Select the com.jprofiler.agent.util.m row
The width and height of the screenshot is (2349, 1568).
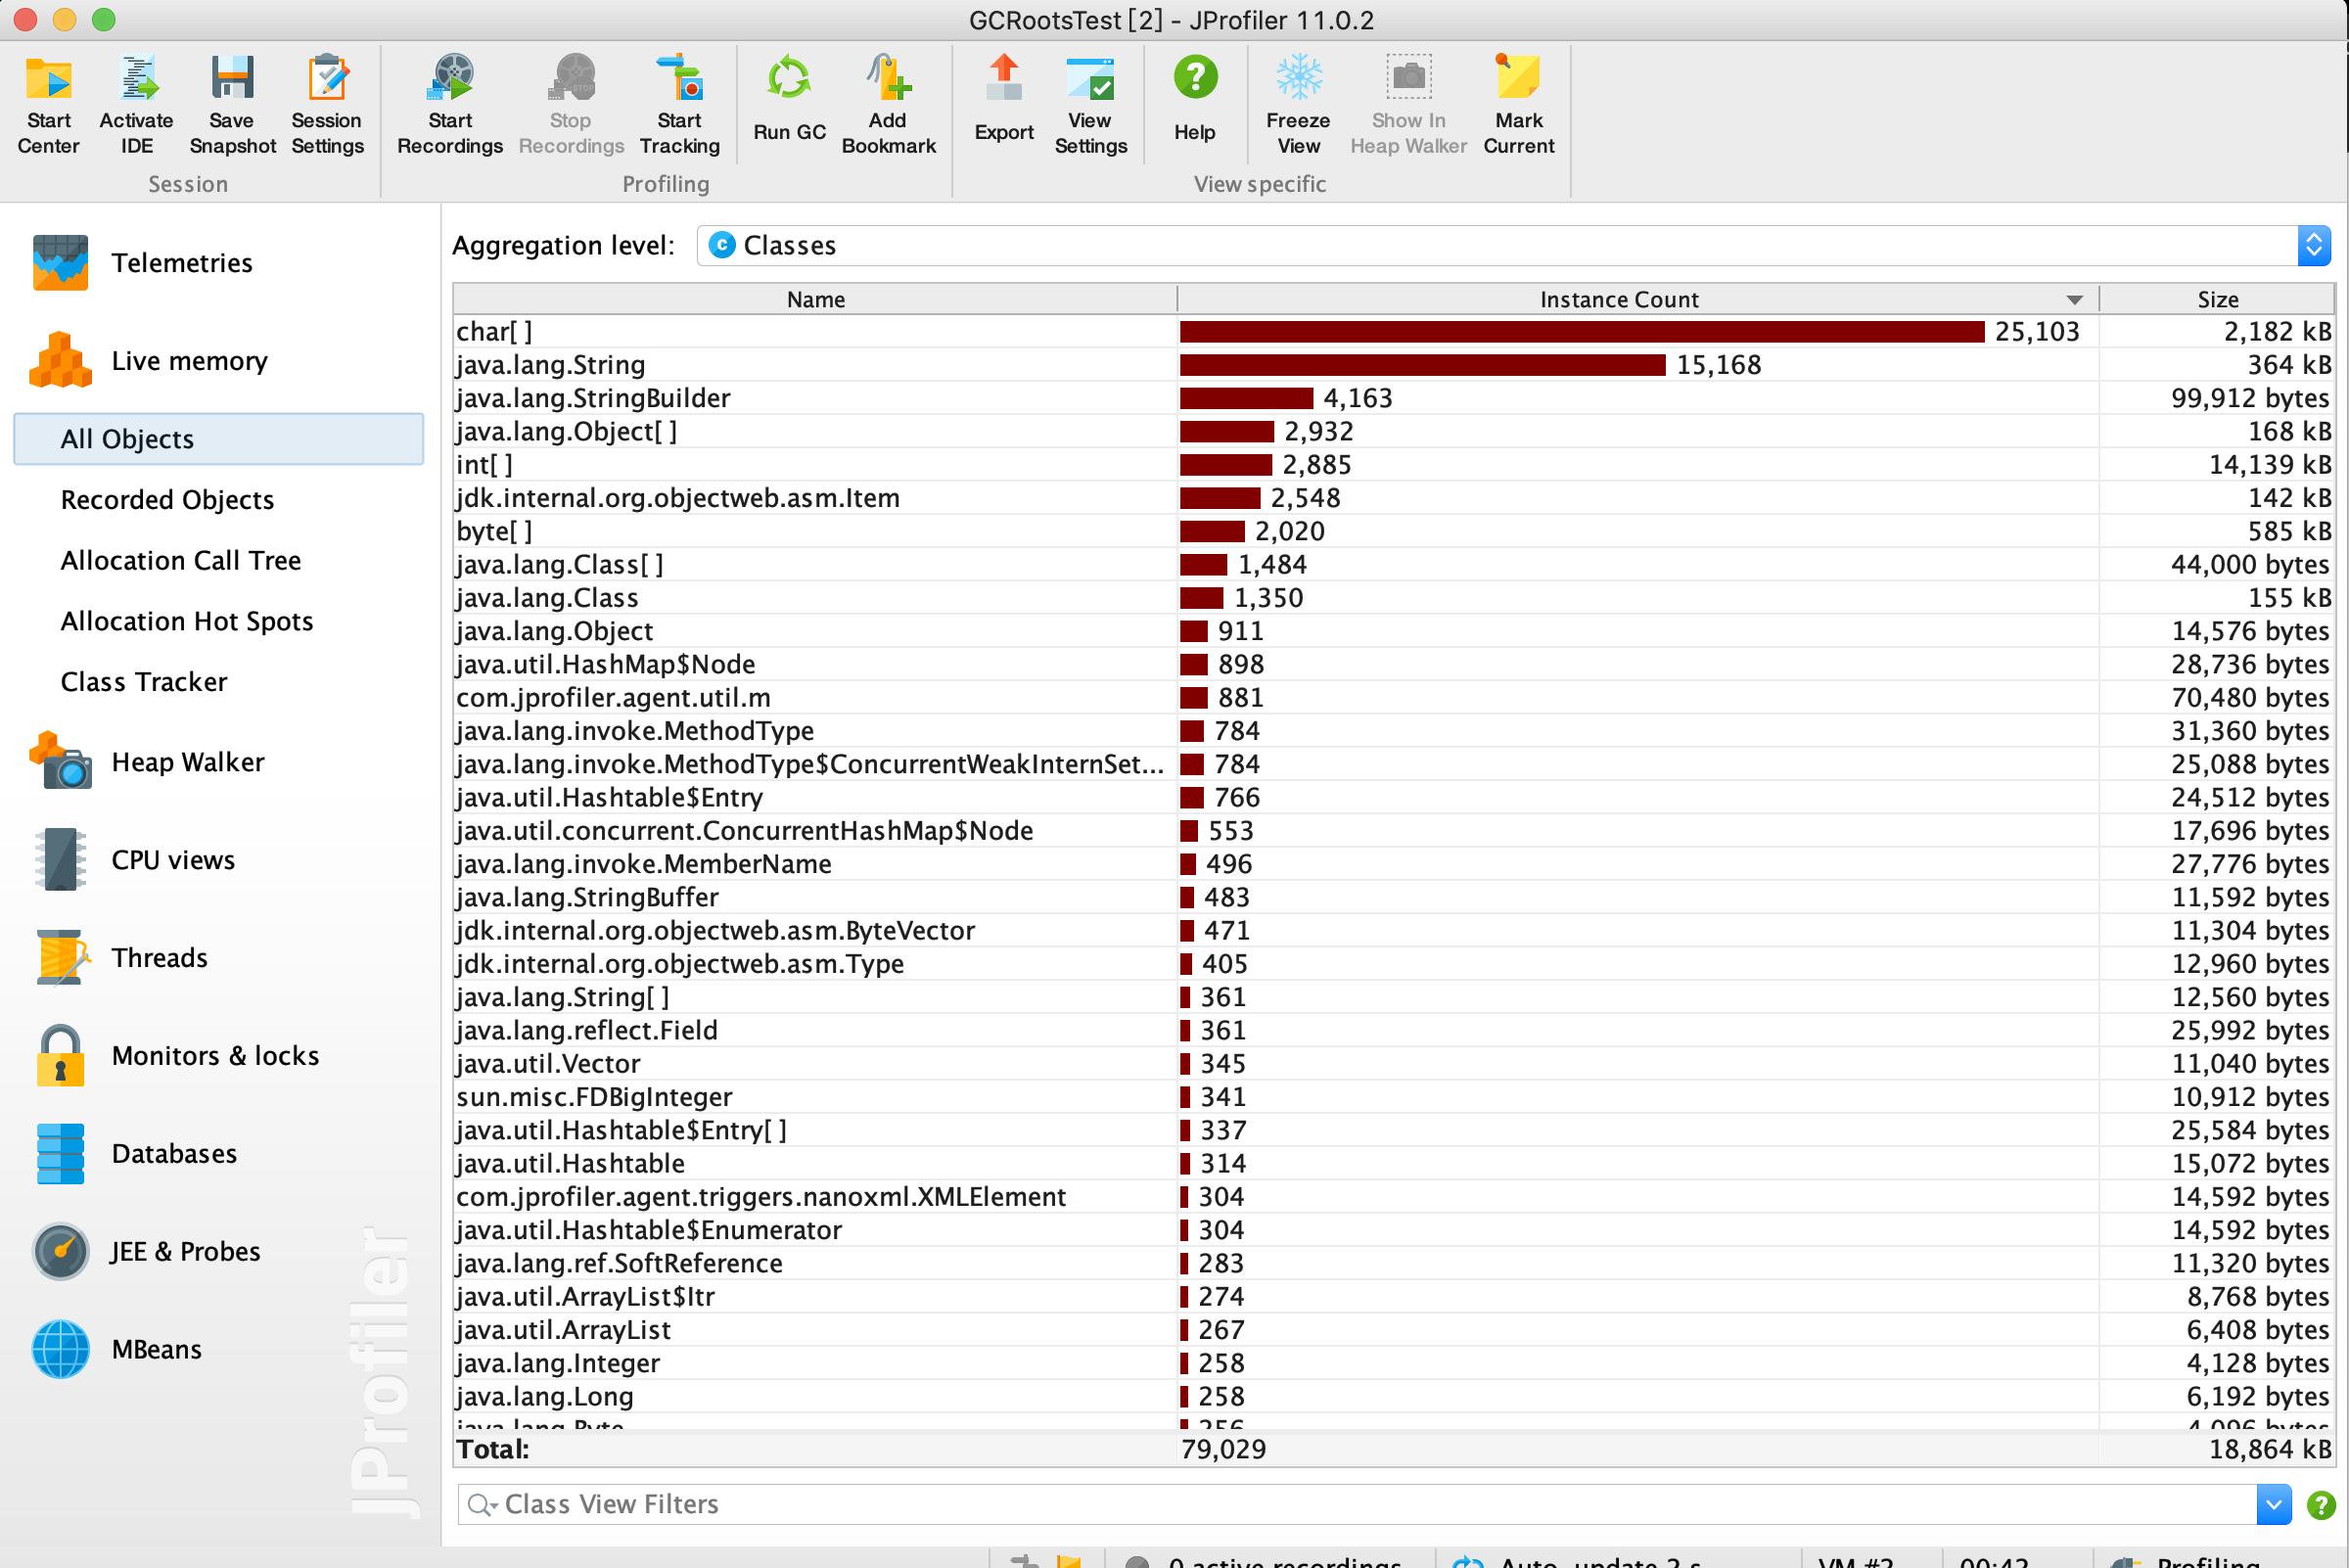pyautogui.click(x=1394, y=698)
